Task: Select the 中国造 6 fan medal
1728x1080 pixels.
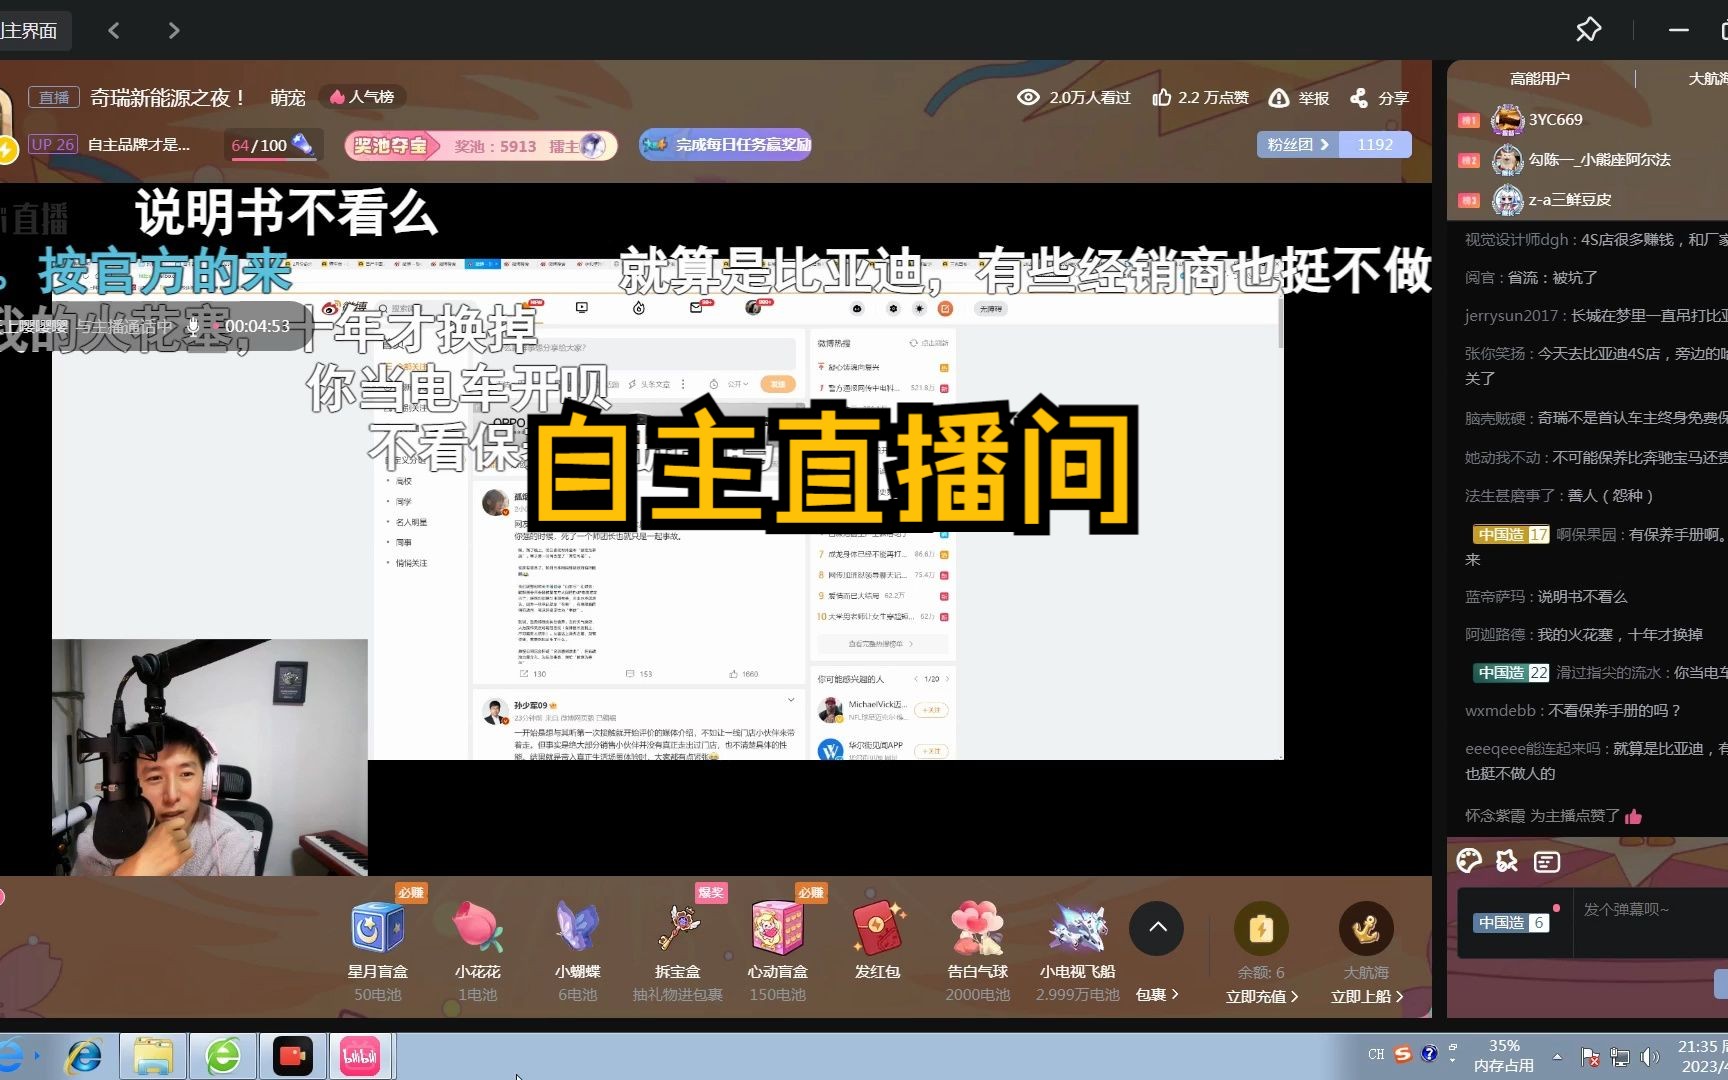Action: [x=1512, y=923]
